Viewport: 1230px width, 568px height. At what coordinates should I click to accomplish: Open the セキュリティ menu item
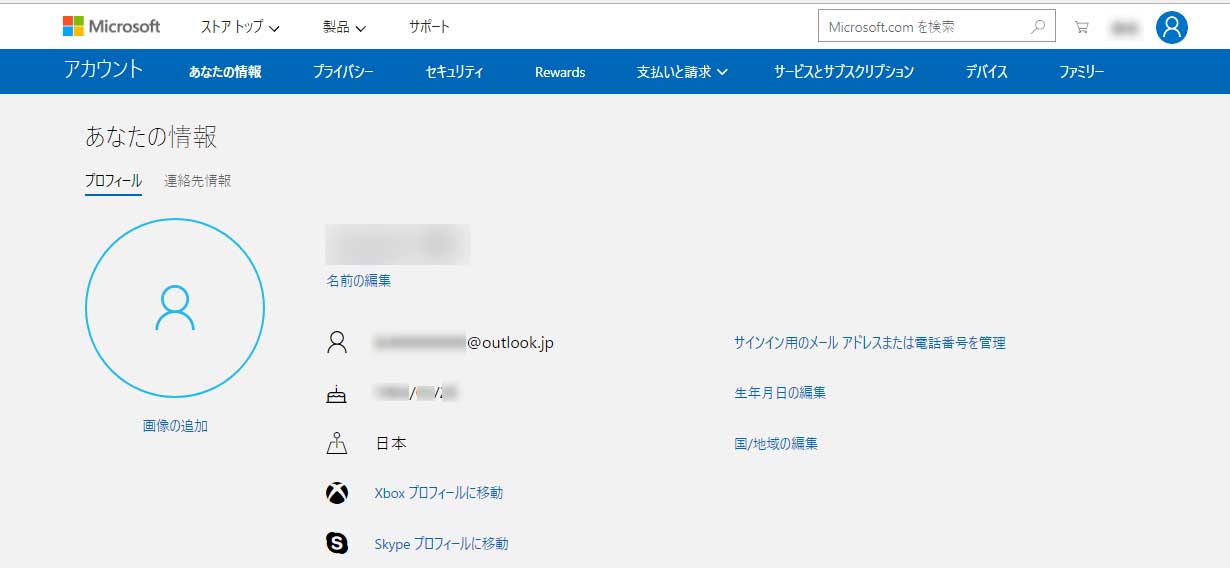pyautogui.click(x=454, y=72)
